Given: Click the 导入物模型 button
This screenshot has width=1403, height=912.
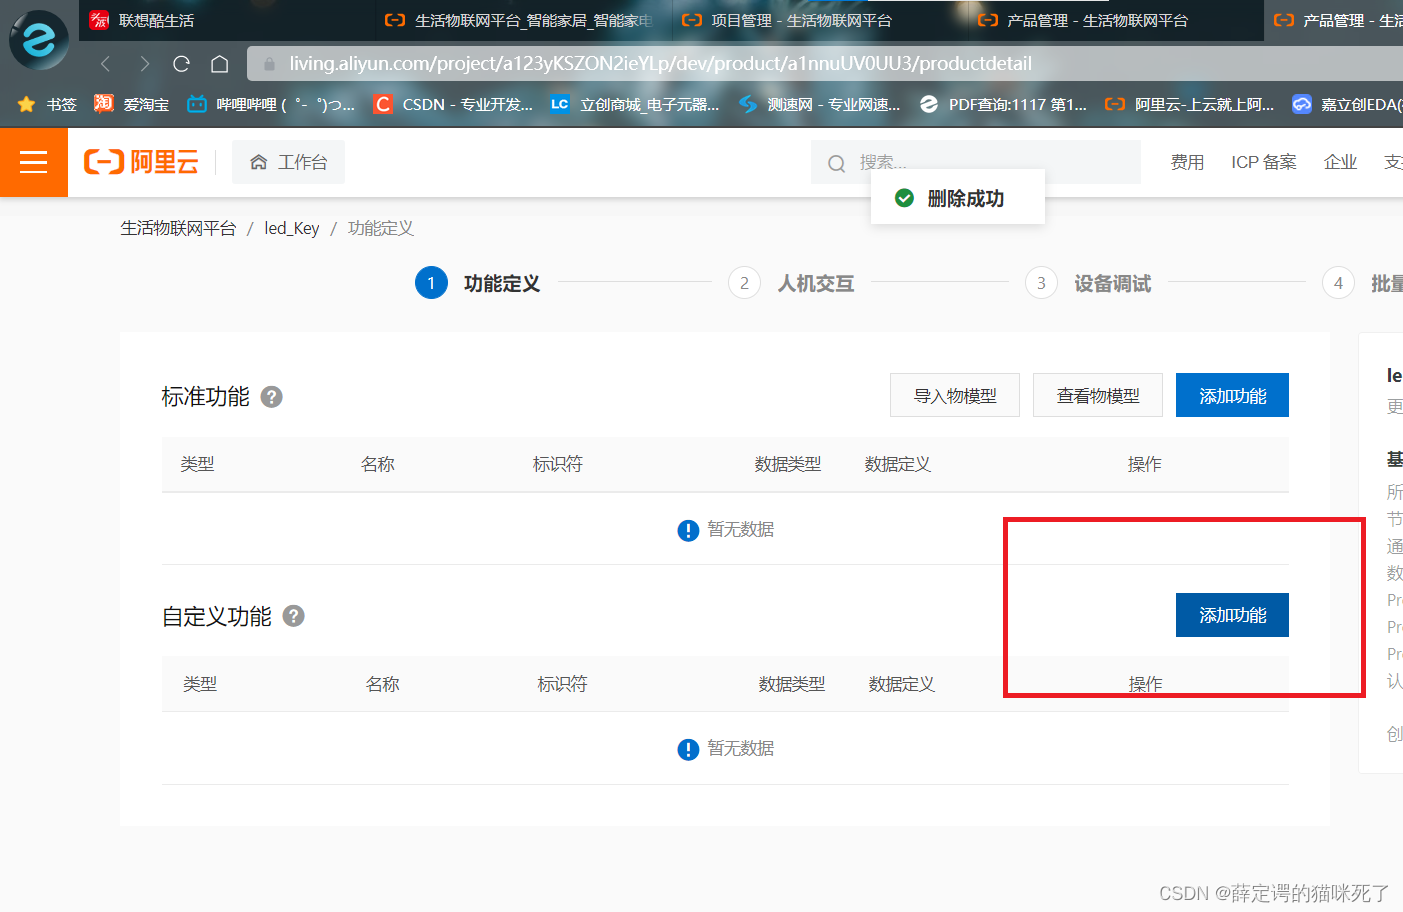Looking at the screenshot, I should 955,395.
